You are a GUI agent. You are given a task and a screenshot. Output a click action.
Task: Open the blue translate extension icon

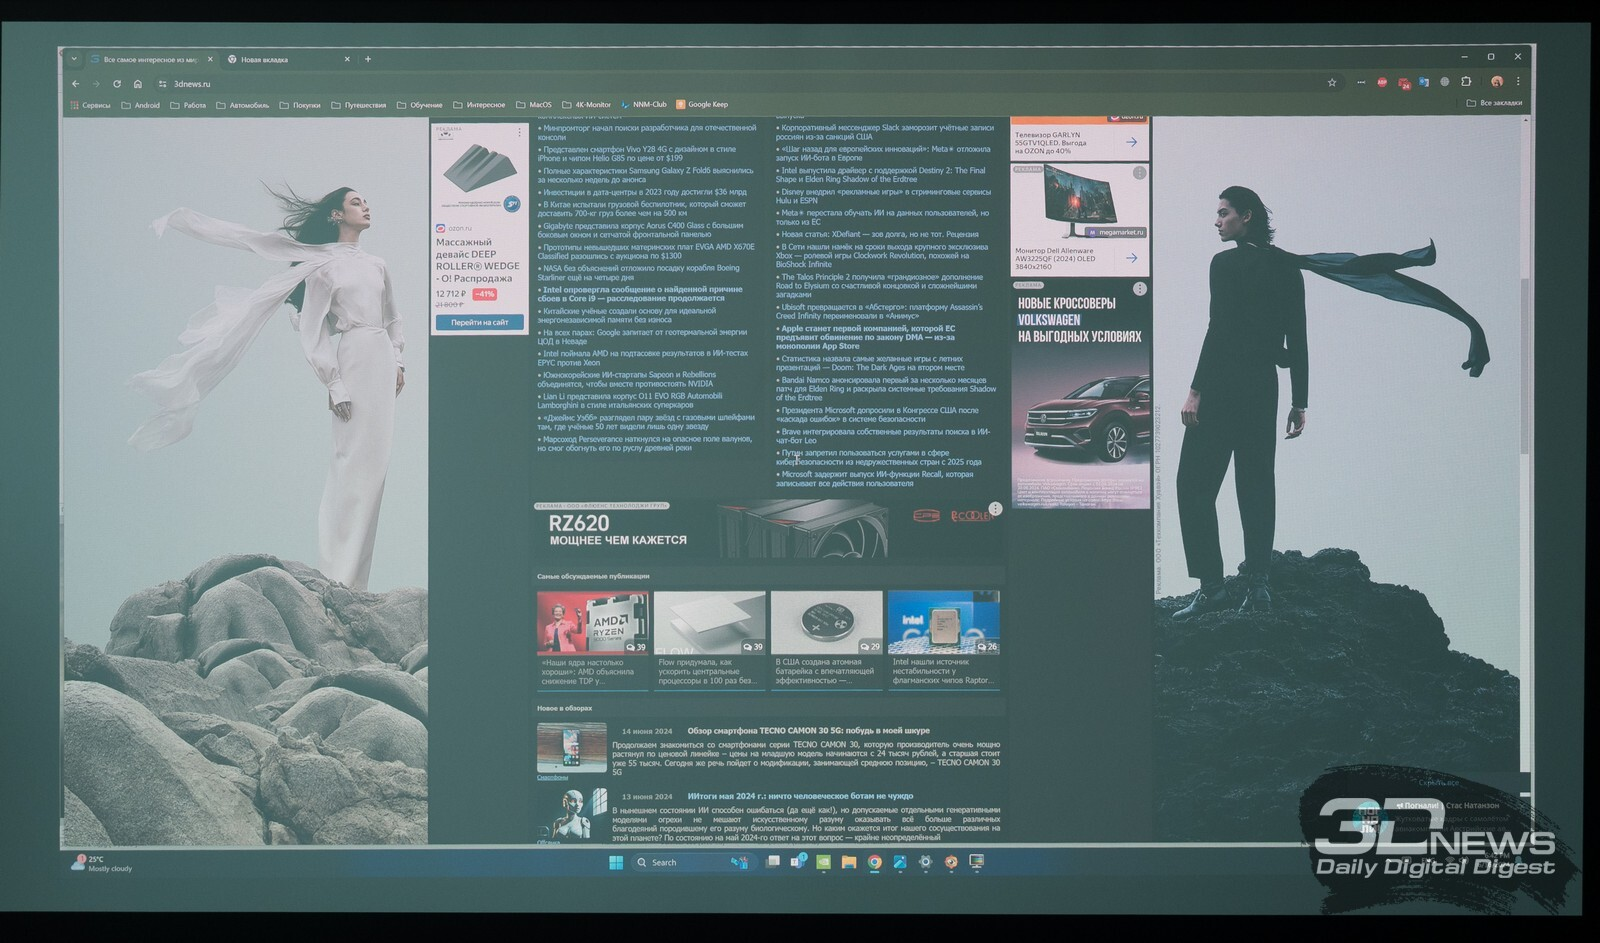[x=1424, y=82]
